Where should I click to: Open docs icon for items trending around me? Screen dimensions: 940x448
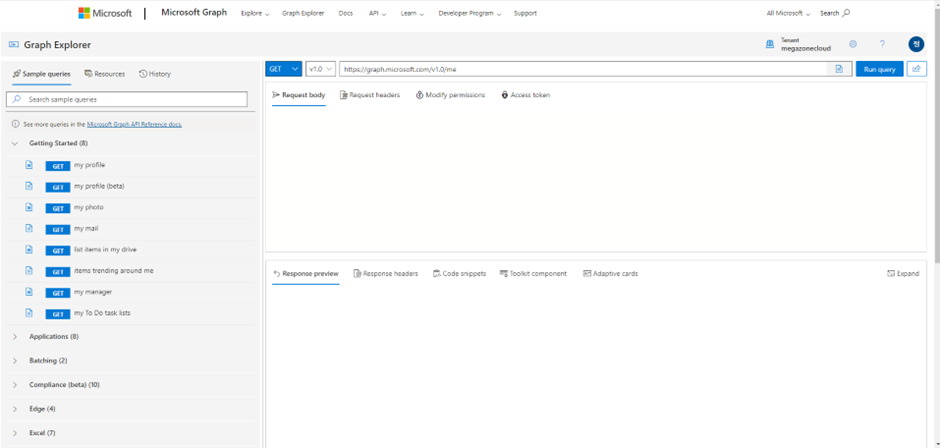29,270
